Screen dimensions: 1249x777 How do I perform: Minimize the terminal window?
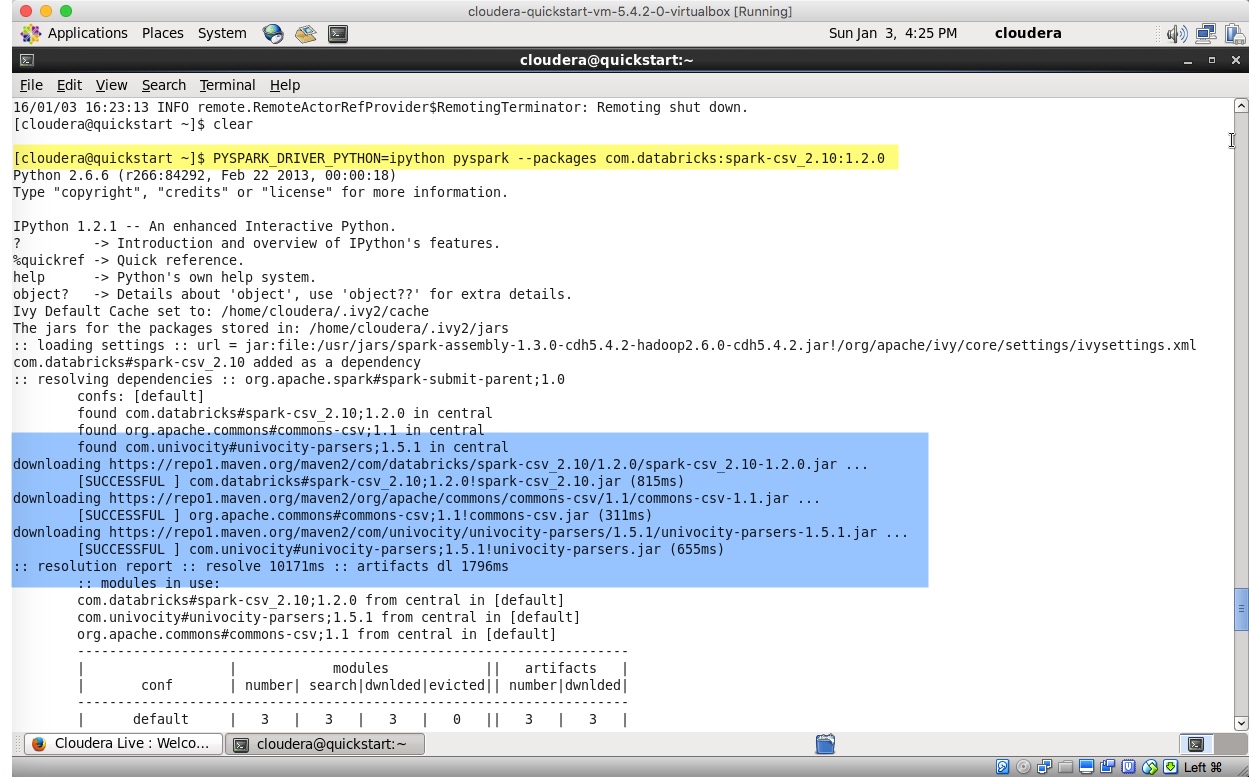[x=1188, y=60]
